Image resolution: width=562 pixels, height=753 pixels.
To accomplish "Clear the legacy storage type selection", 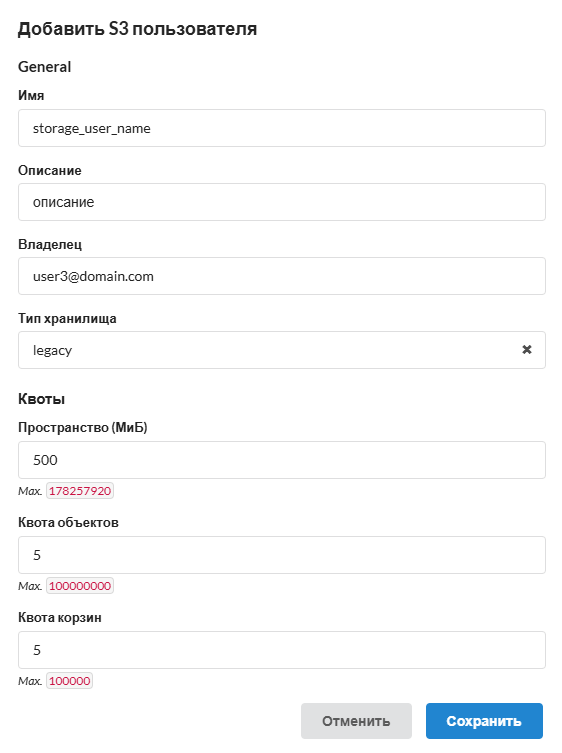I will pos(526,350).
